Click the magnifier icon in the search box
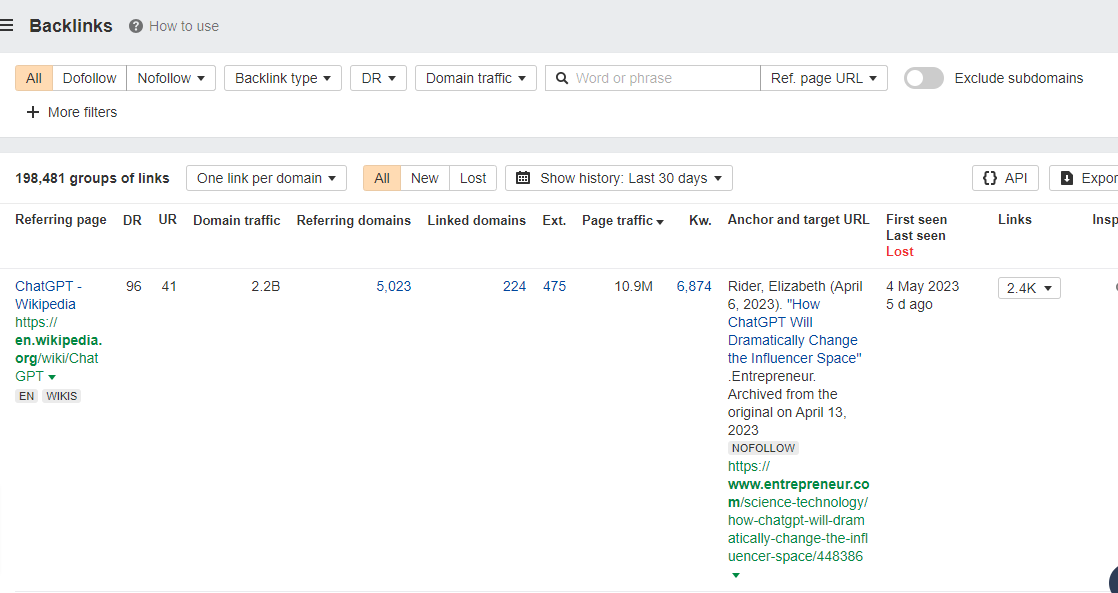Screen dimensions: 1118x593 562,78
